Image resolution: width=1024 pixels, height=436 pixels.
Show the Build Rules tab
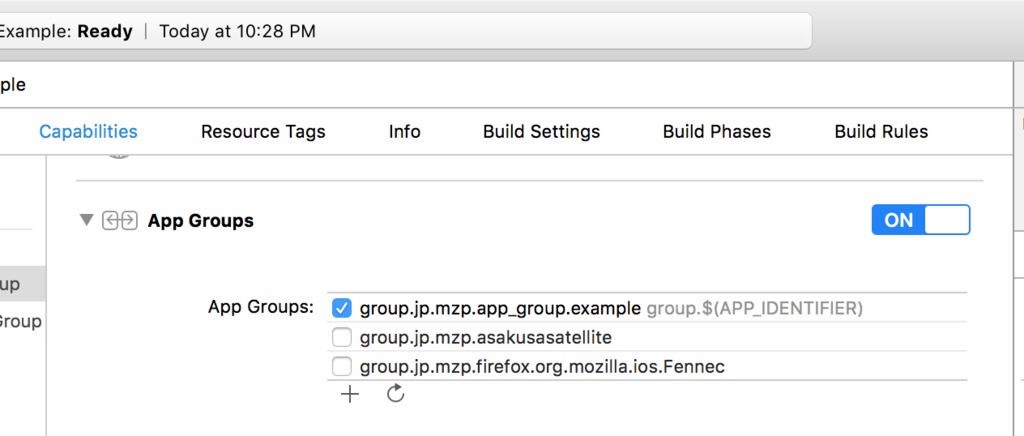pyautogui.click(x=881, y=132)
